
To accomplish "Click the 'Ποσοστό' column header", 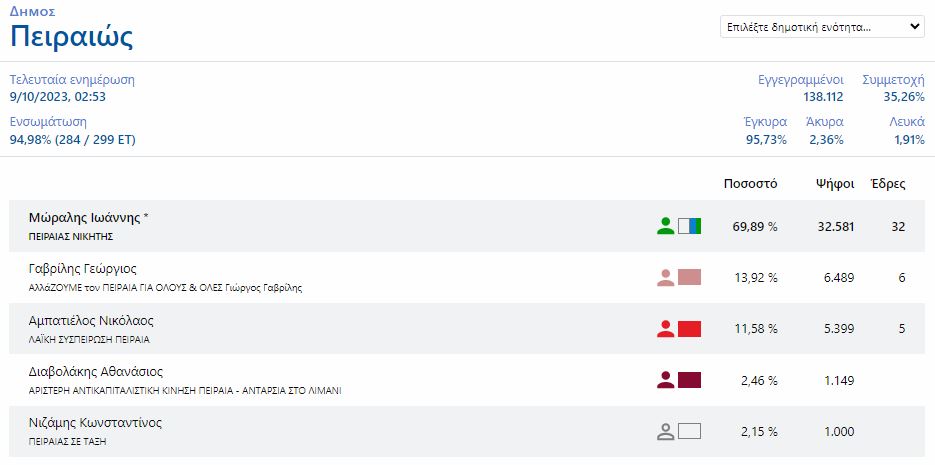I will coord(750,184).
